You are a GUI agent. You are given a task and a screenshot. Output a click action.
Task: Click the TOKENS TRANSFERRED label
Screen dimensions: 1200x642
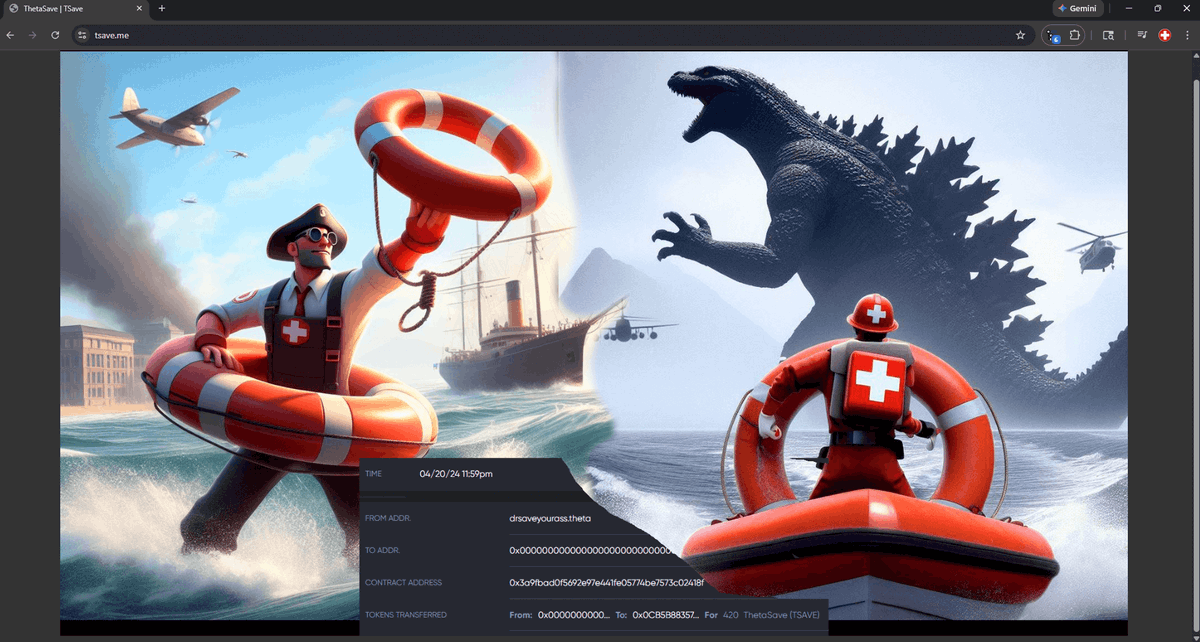click(406, 614)
